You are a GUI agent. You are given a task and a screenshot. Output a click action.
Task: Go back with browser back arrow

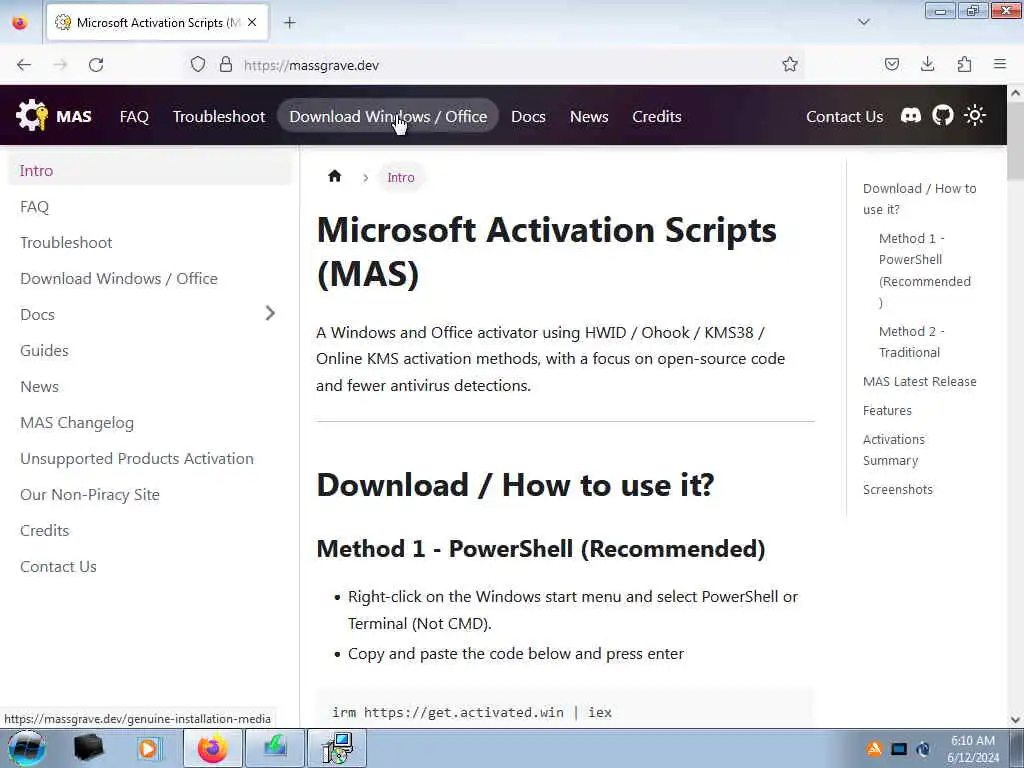(24, 65)
